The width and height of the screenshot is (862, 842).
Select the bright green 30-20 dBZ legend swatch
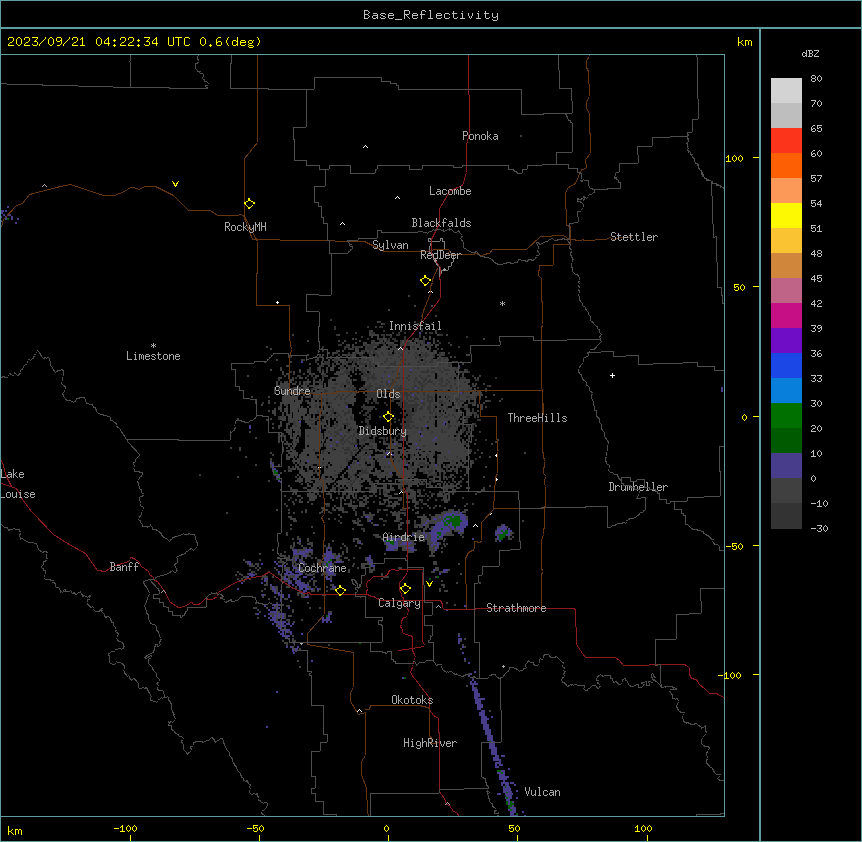click(786, 416)
